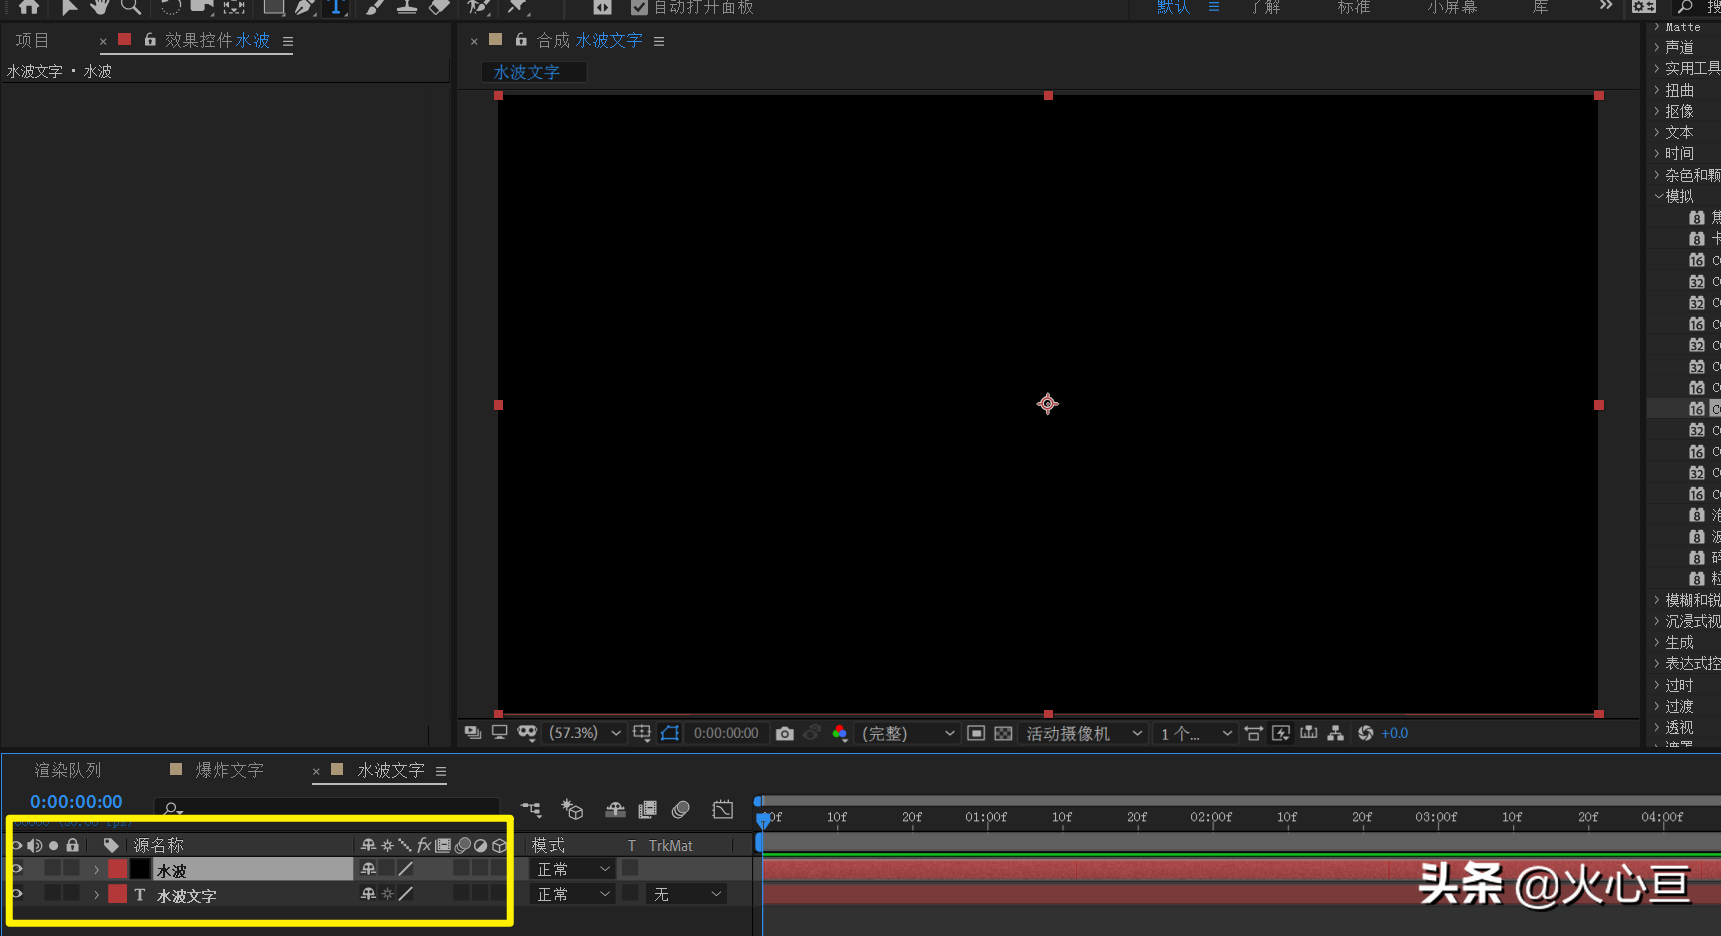Collapse the 模拟 effects category

pyautogui.click(x=1659, y=196)
